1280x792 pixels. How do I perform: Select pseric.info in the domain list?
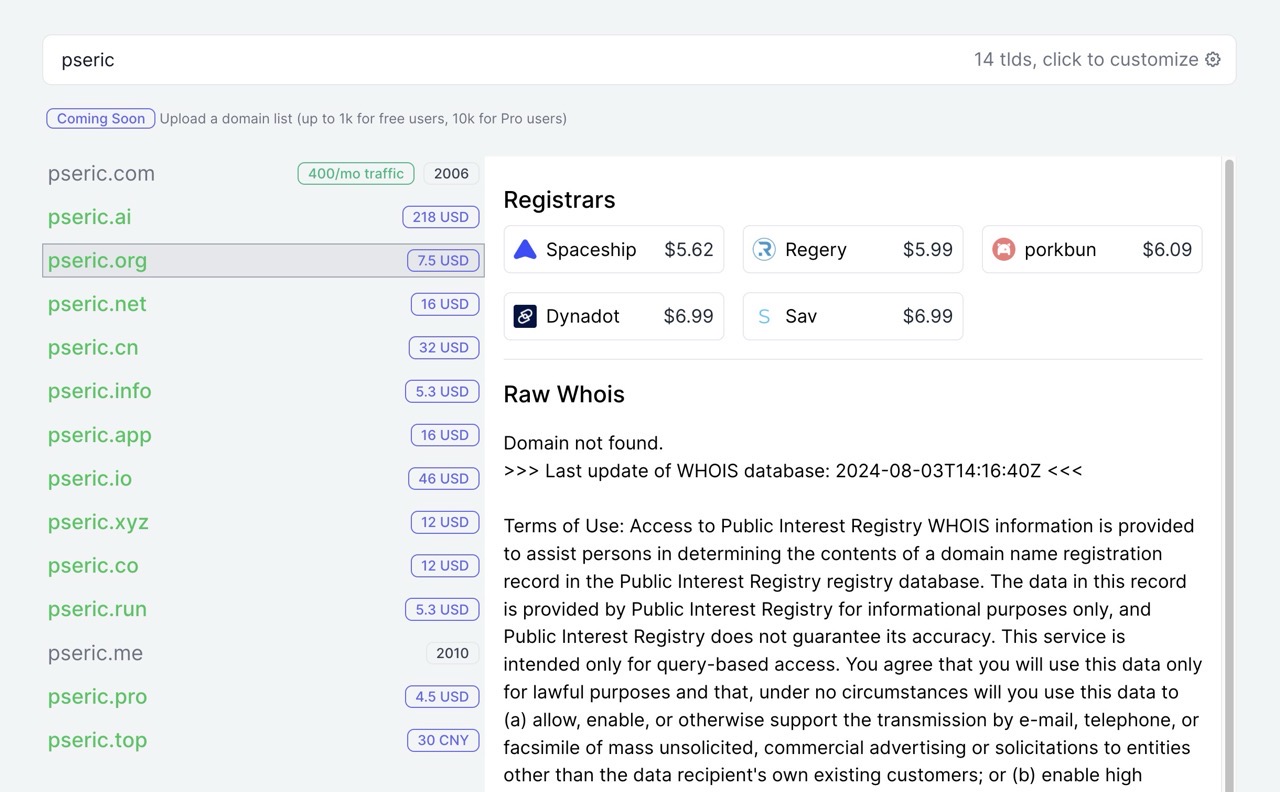pos(263,391)
